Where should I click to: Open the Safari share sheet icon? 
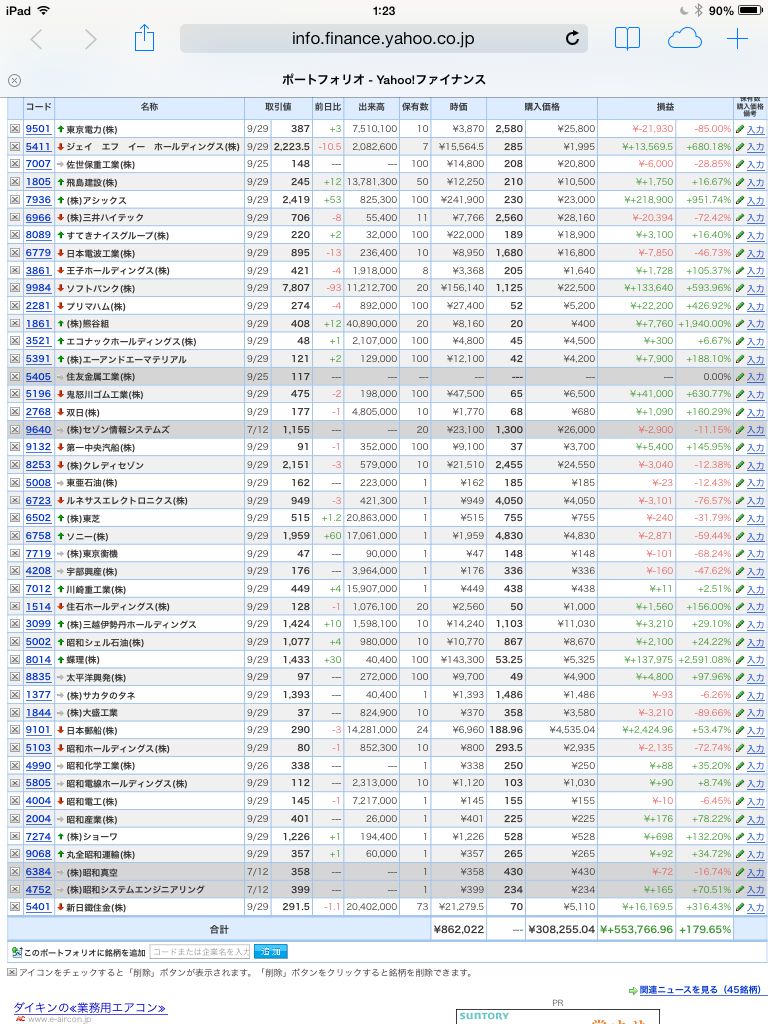[144, 38]
